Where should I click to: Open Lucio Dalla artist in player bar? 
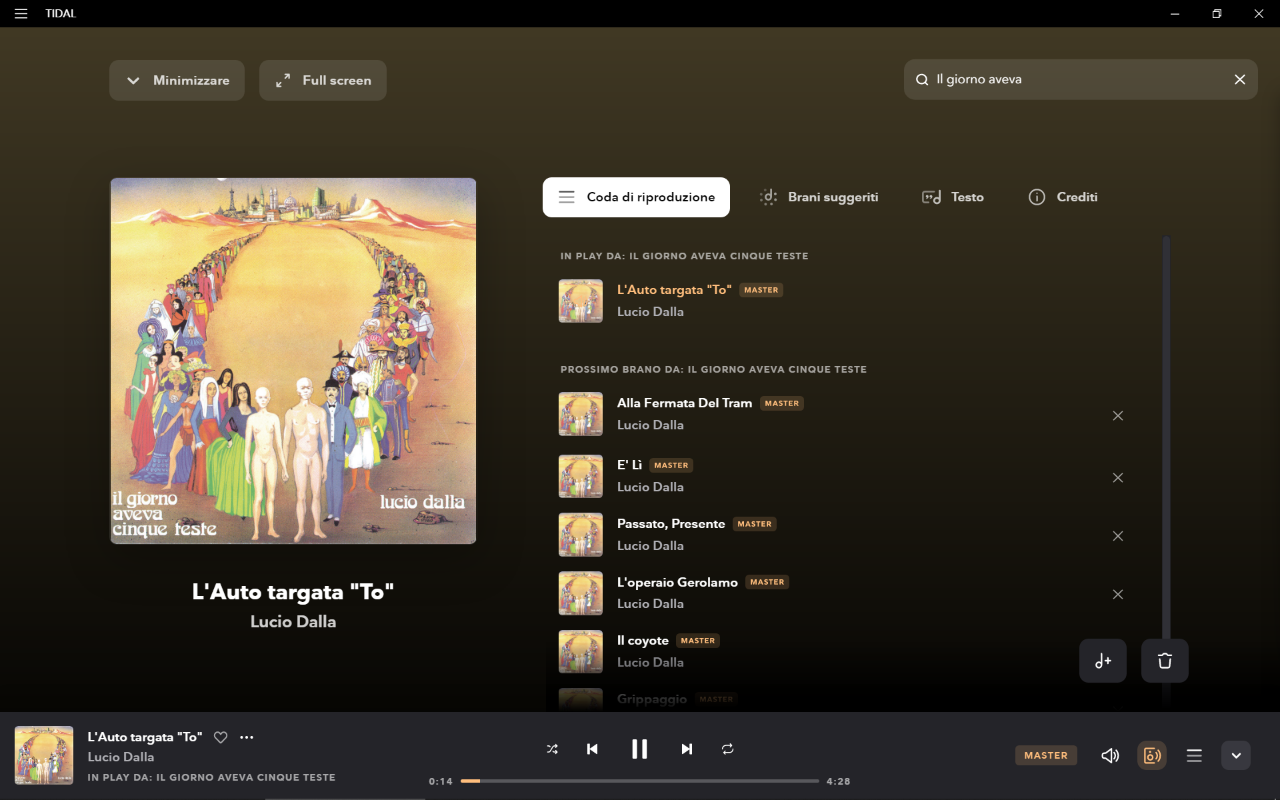[121, 757]
